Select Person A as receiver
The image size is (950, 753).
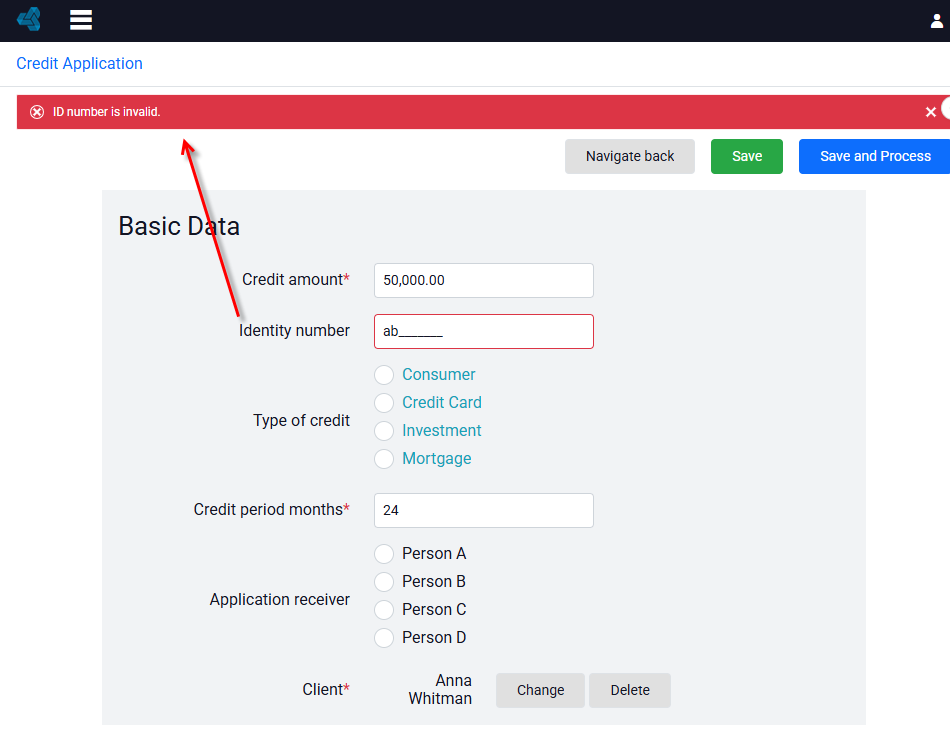coord(384,554)
